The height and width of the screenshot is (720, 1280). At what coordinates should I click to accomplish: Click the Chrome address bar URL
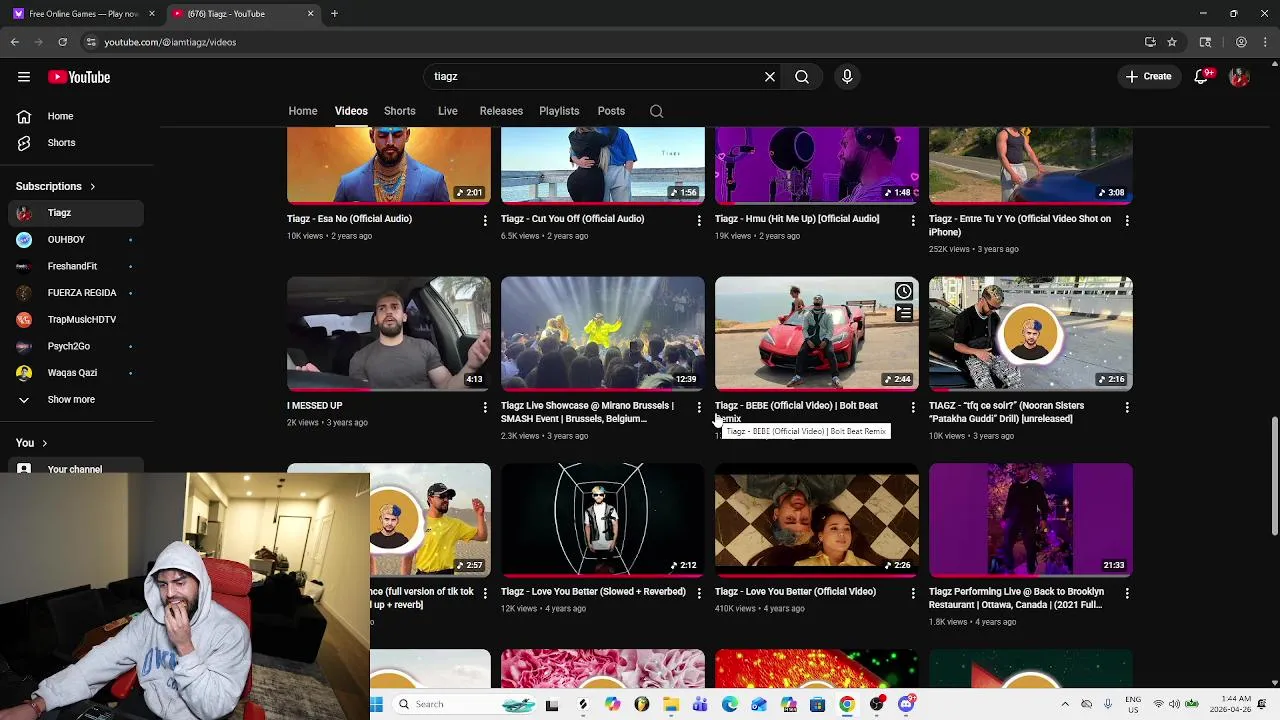pos(170,42)
